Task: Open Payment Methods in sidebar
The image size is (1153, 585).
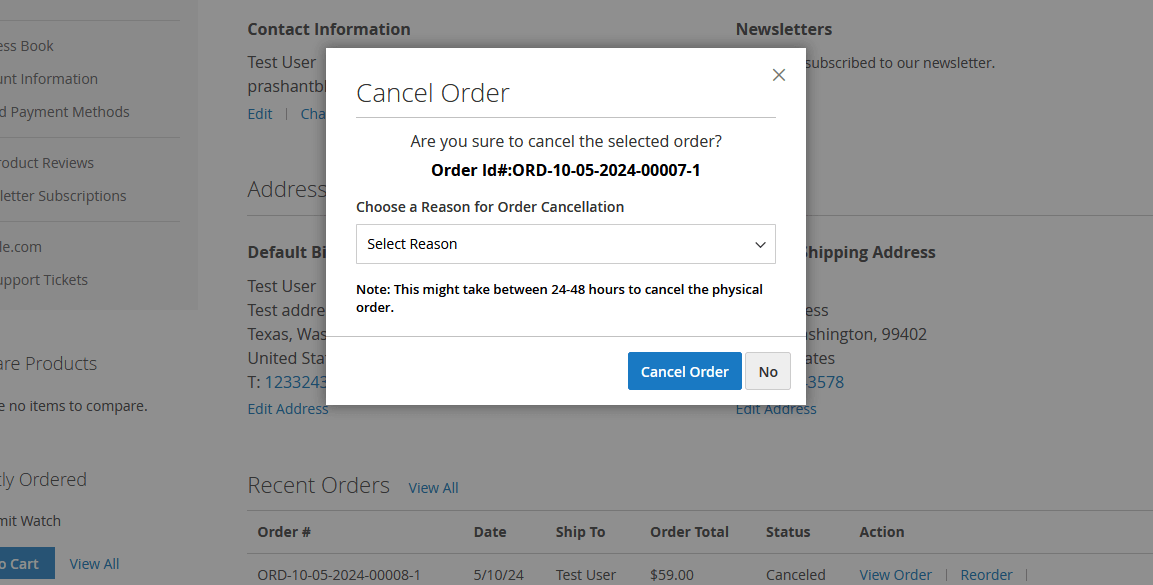Action: 65,112
